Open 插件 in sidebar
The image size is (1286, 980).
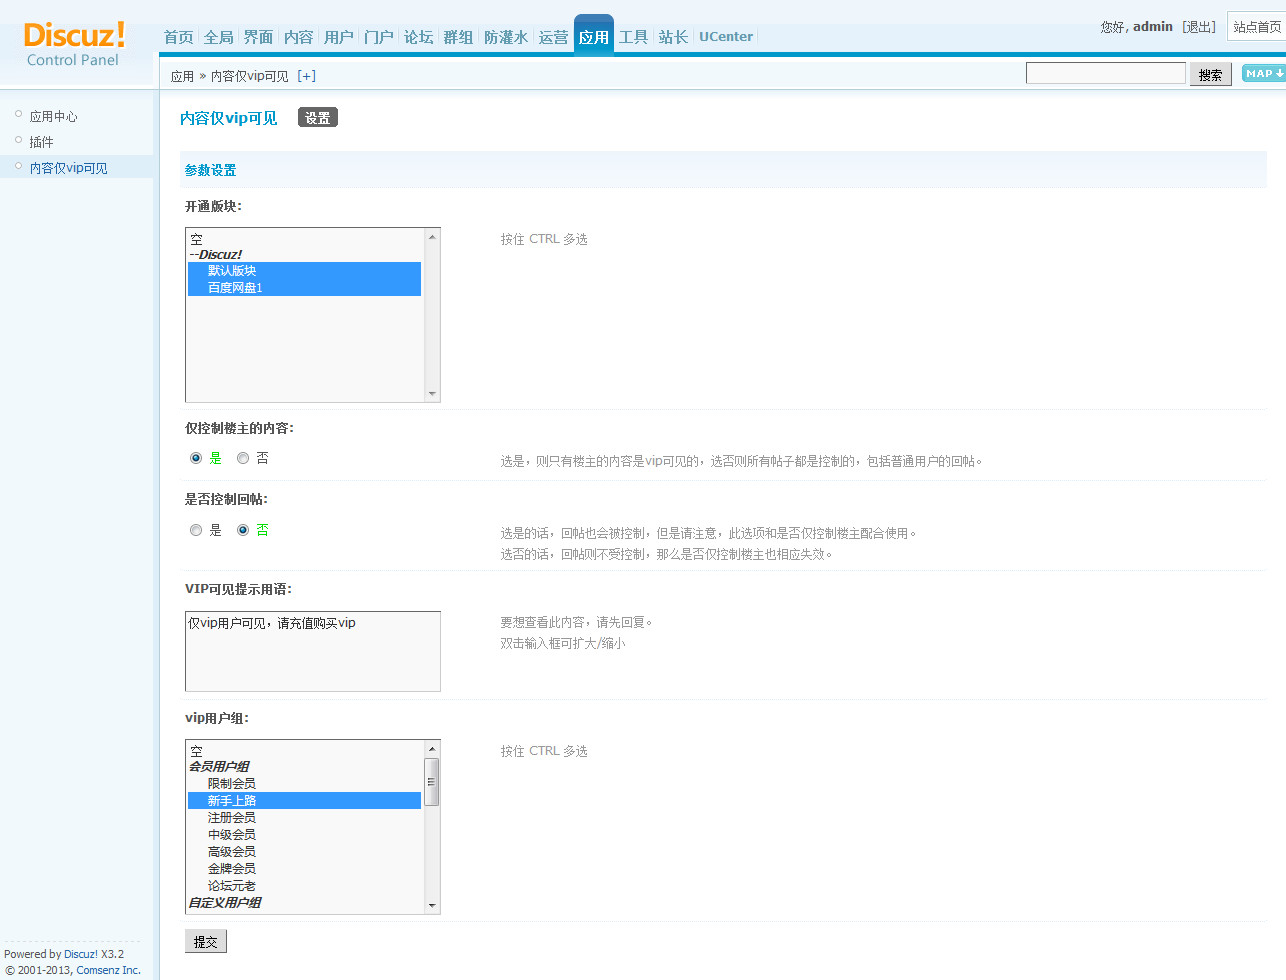coord(42,142)
